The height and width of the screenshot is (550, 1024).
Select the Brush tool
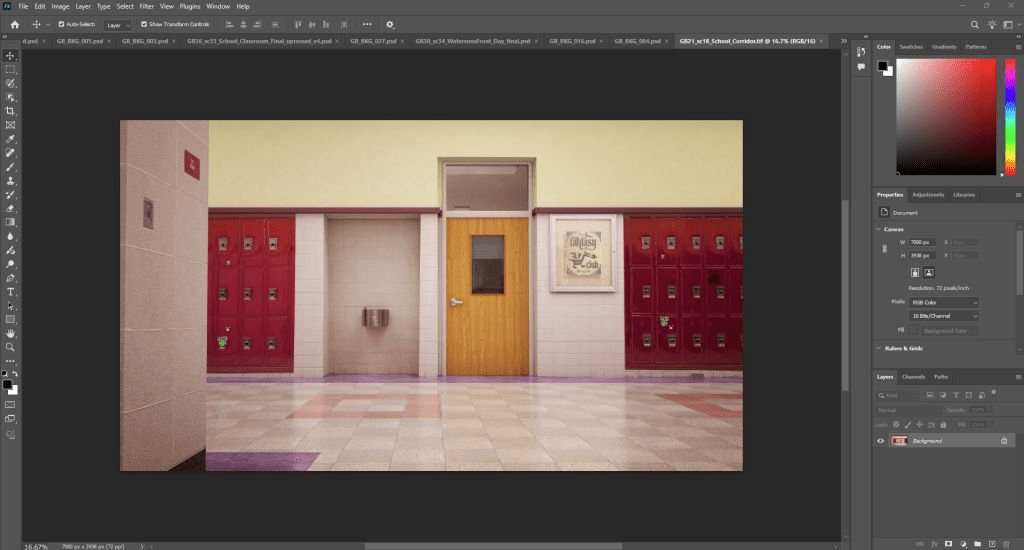[10, 167]
